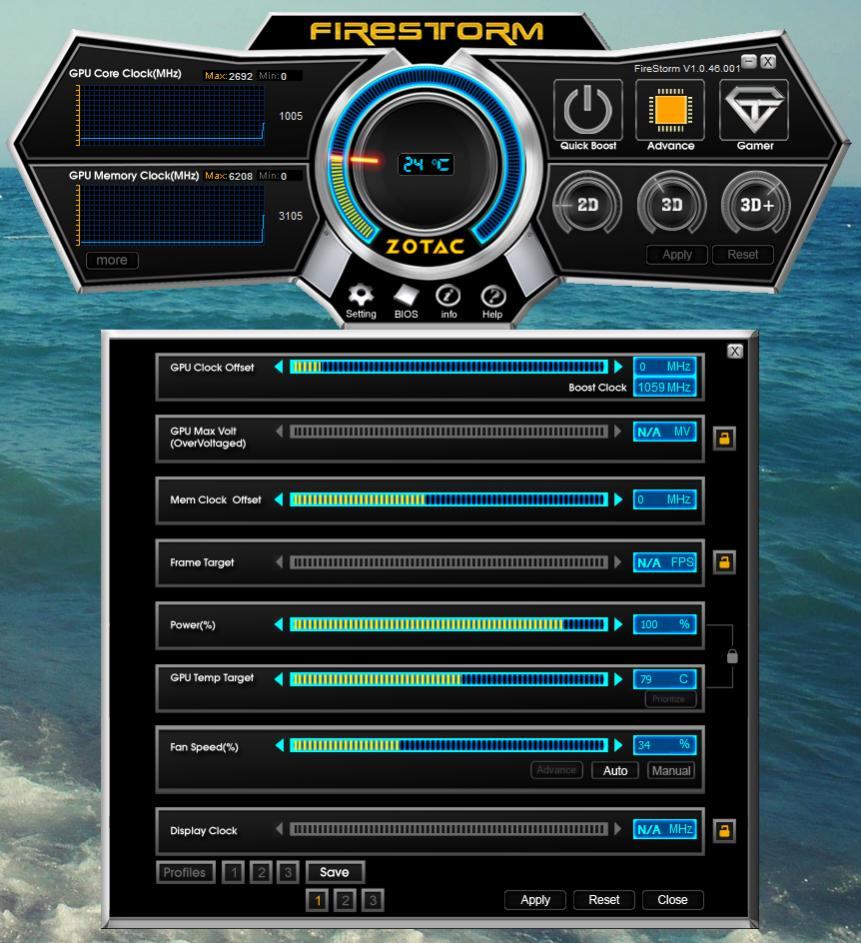Image resolution: width=861 pixels, height=943 pixels.
Task: Click the more button under clock graphs
Action: click(112, 260)
